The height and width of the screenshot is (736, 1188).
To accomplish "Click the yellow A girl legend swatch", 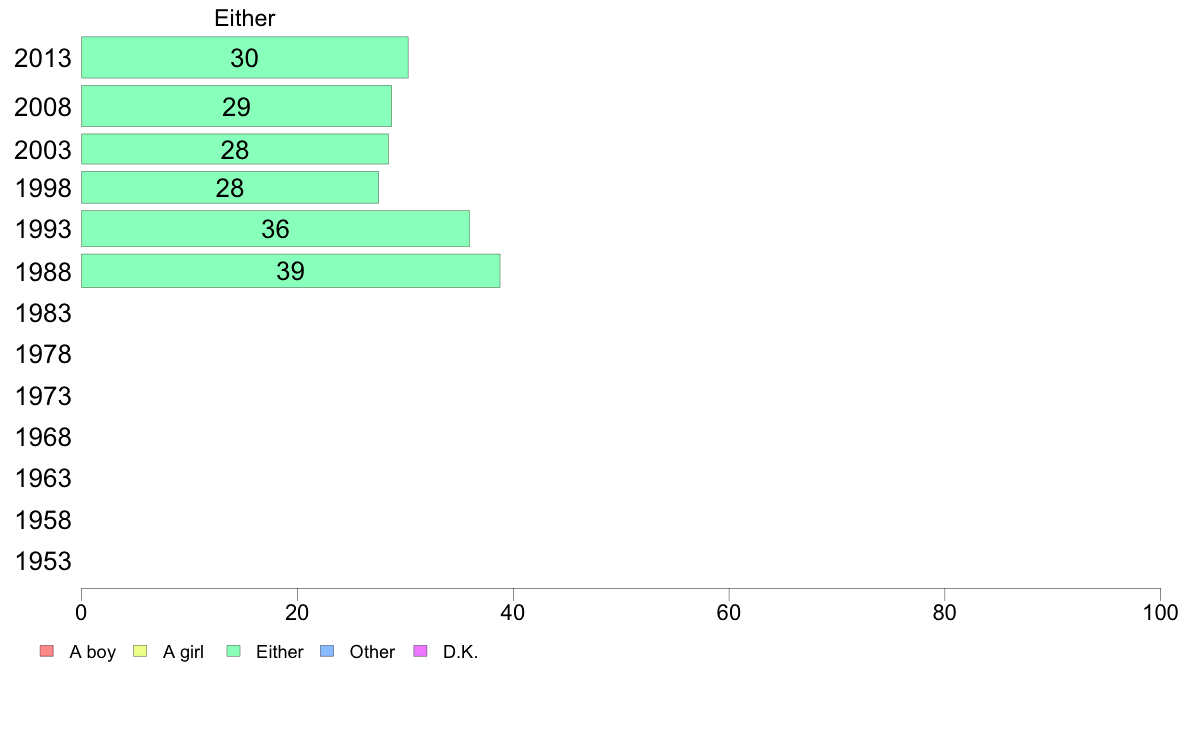I will (x=140, y=651).
